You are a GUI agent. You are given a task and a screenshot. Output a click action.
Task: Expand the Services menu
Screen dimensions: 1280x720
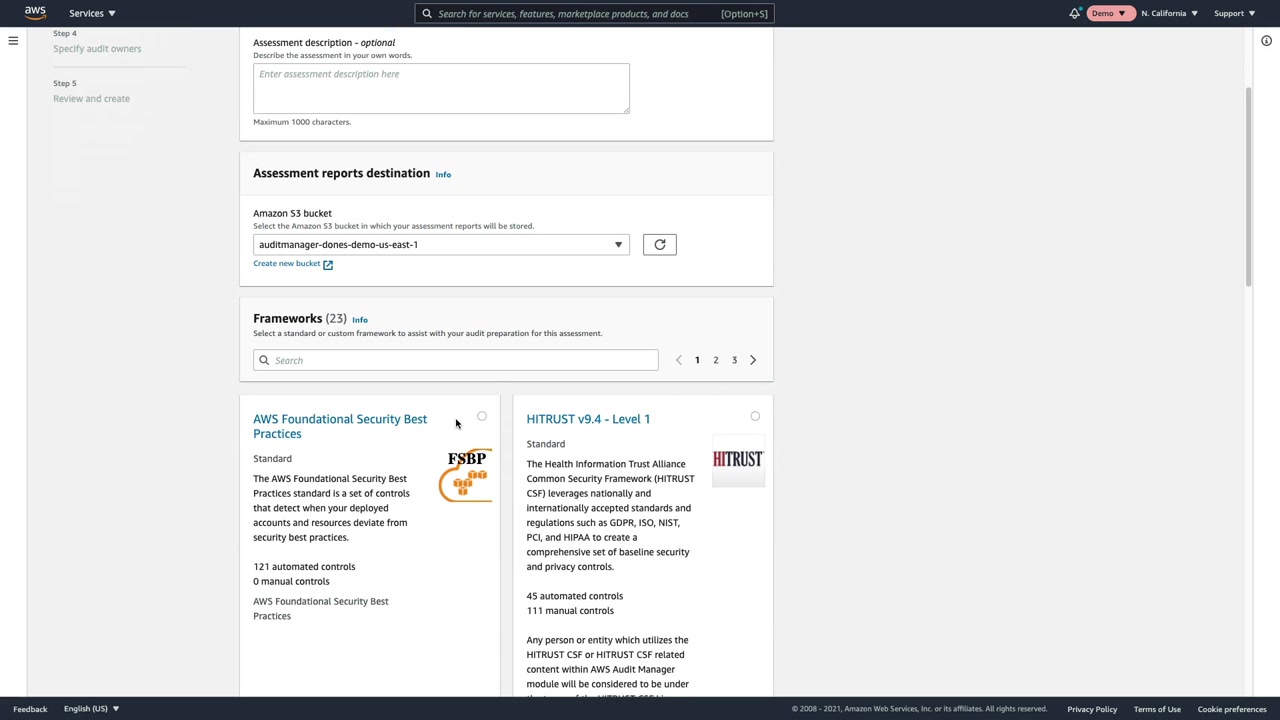pos(91,13)
